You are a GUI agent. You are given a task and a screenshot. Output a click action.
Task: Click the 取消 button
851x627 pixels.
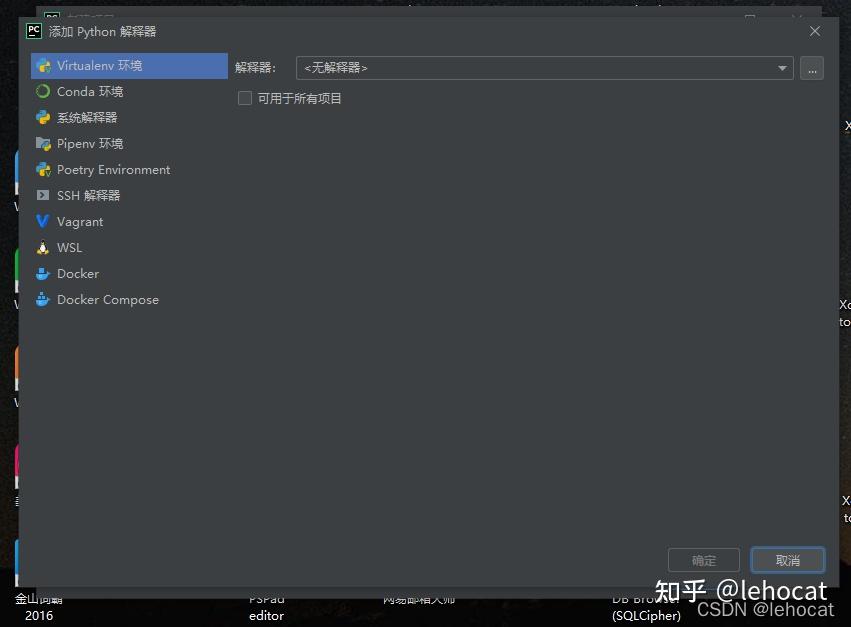(x=788, y=560)
